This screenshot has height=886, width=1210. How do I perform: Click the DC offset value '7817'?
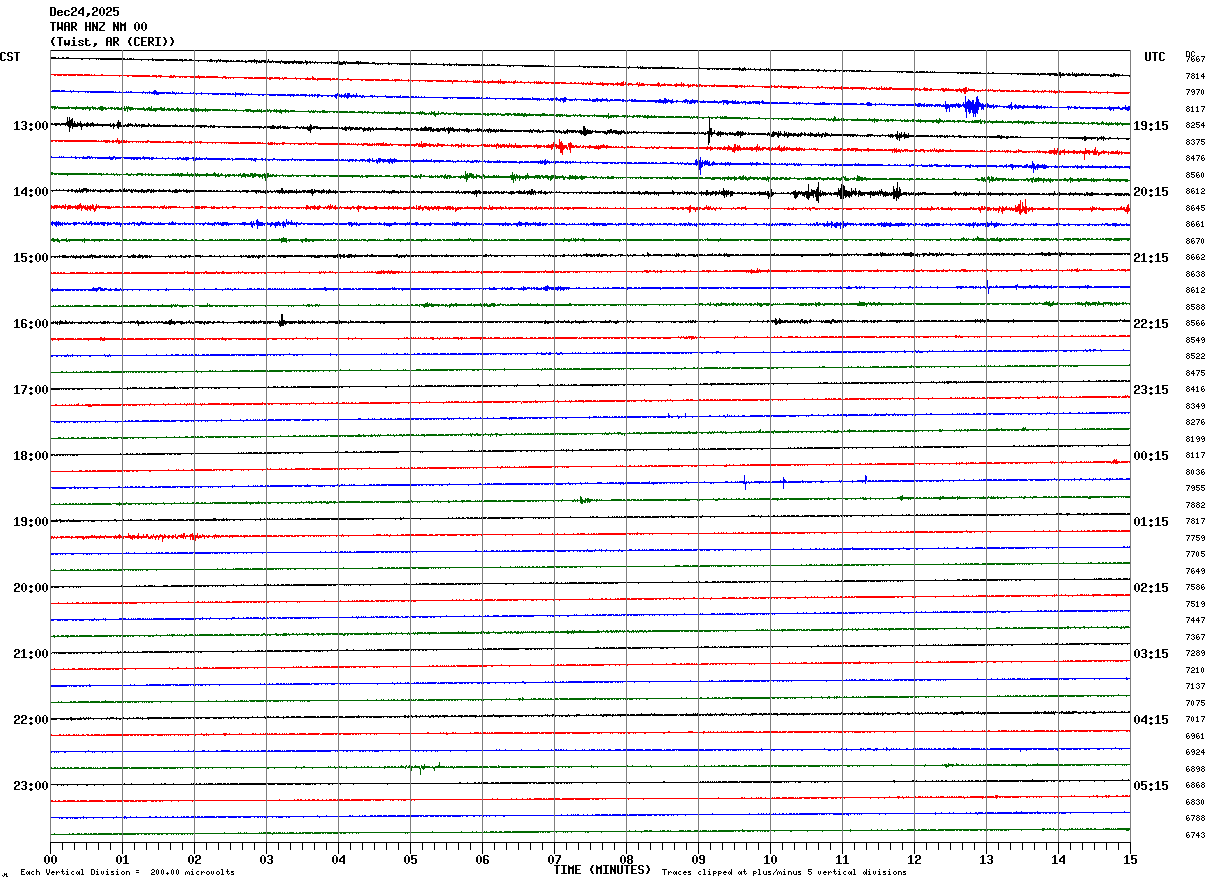[1195, 522]
